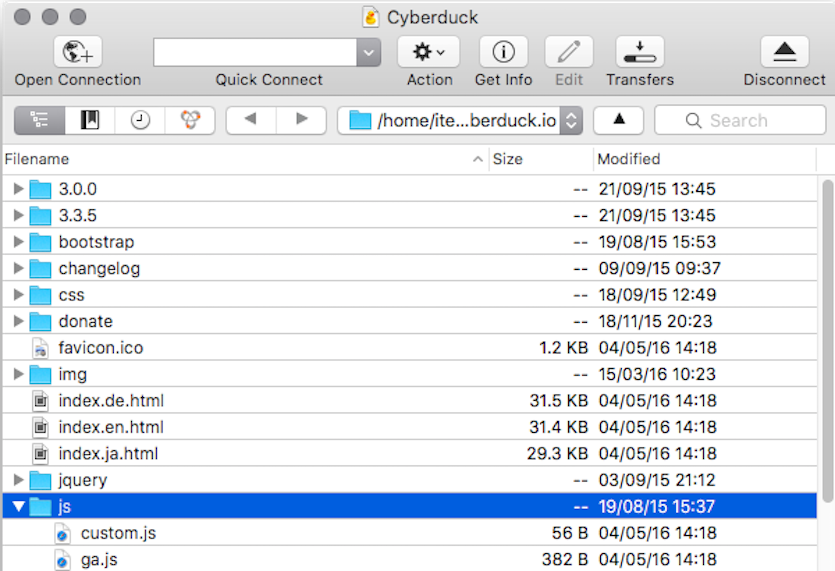This screenshot has height=571, width=835.
Task: Switch to the Bookmarks view
Action: tap(89, 120)
